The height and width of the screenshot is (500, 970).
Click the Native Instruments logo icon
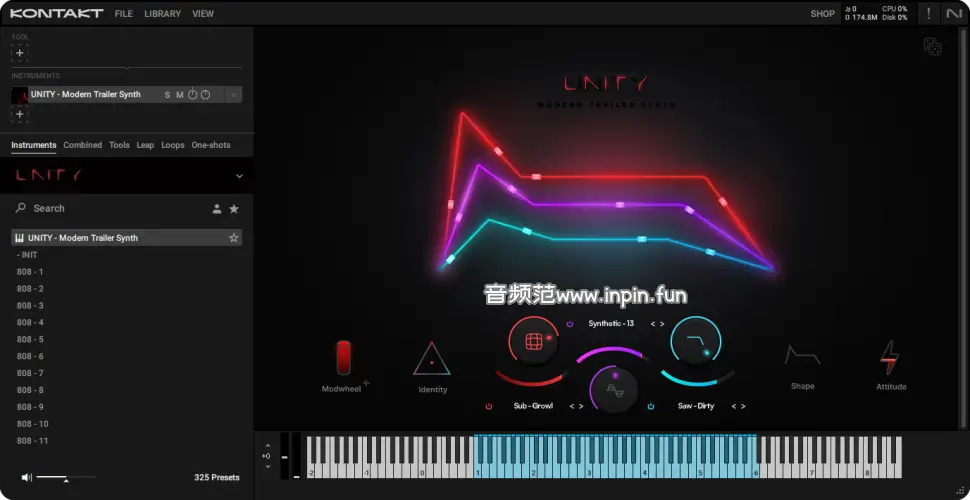(x=953, y=13)
